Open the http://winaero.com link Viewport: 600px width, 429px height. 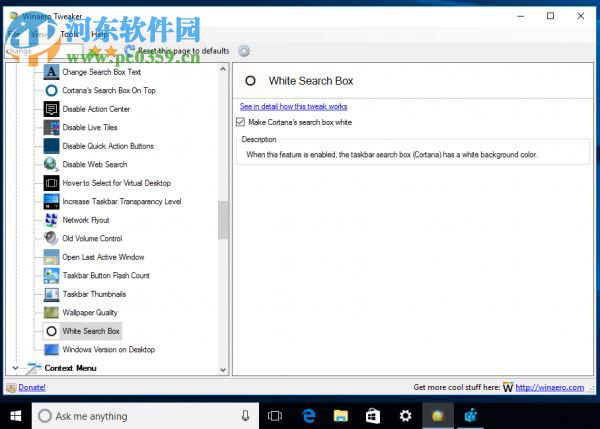click(x=549, y=387)
